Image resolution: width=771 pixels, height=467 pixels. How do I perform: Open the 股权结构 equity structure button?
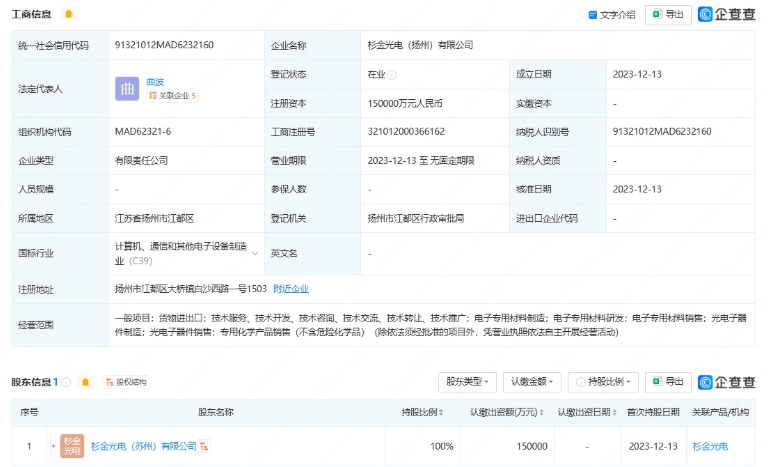(126, 382)
